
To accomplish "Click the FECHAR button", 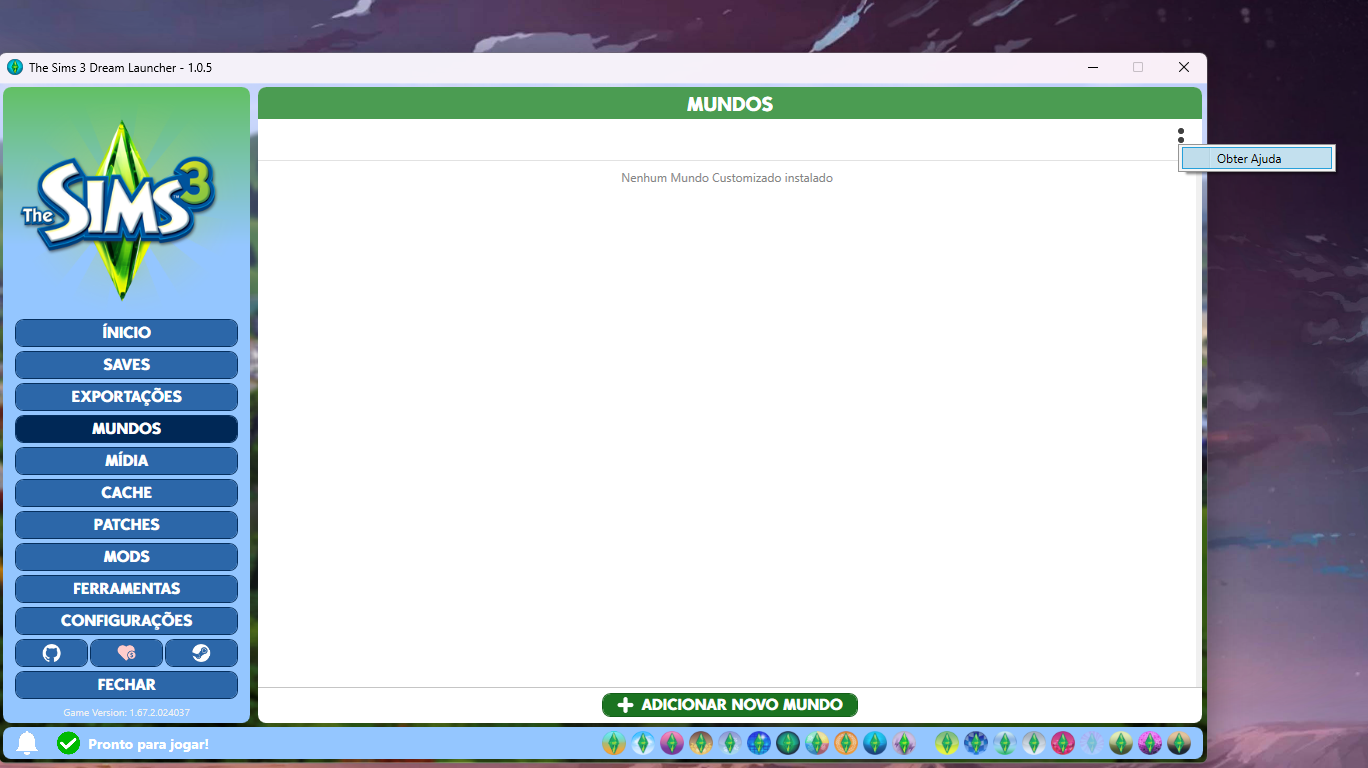I will tap(126, 685).
